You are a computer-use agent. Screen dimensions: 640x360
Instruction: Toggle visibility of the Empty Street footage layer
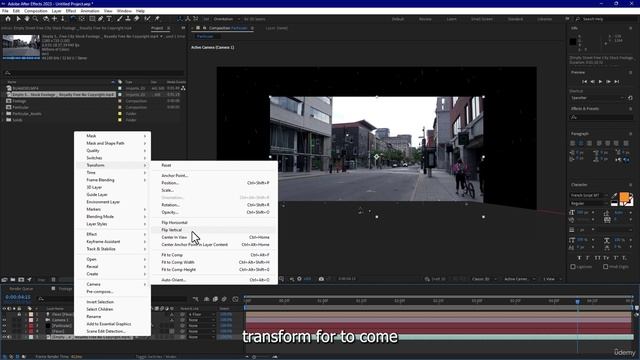pyautogui.click(x=4, y=337)
